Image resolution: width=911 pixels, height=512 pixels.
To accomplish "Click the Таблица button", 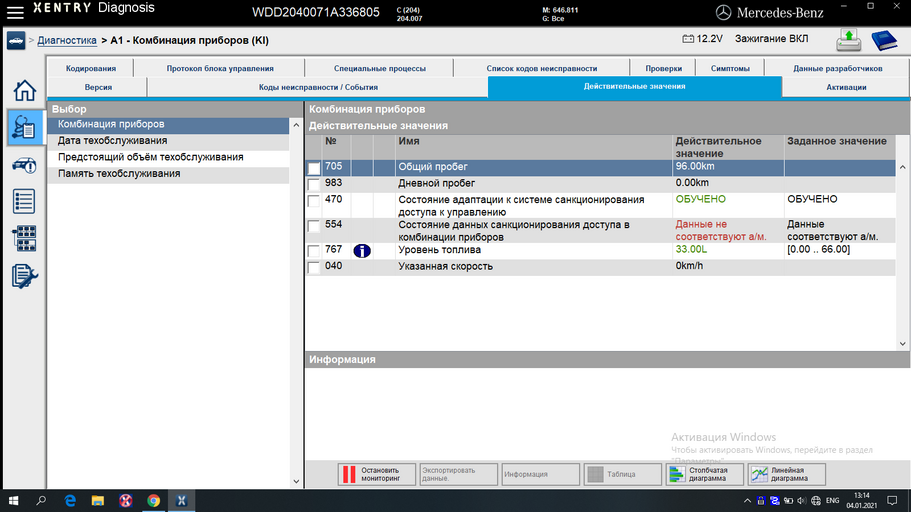I will pos(622,474).
